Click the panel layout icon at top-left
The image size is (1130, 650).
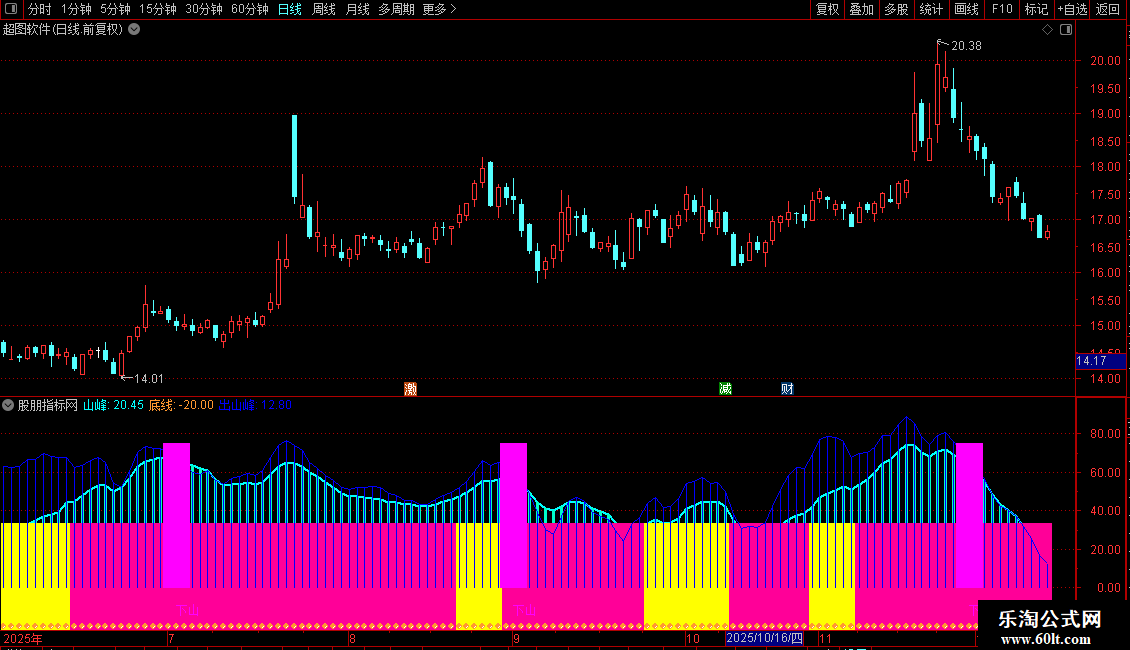click(11, 9)
